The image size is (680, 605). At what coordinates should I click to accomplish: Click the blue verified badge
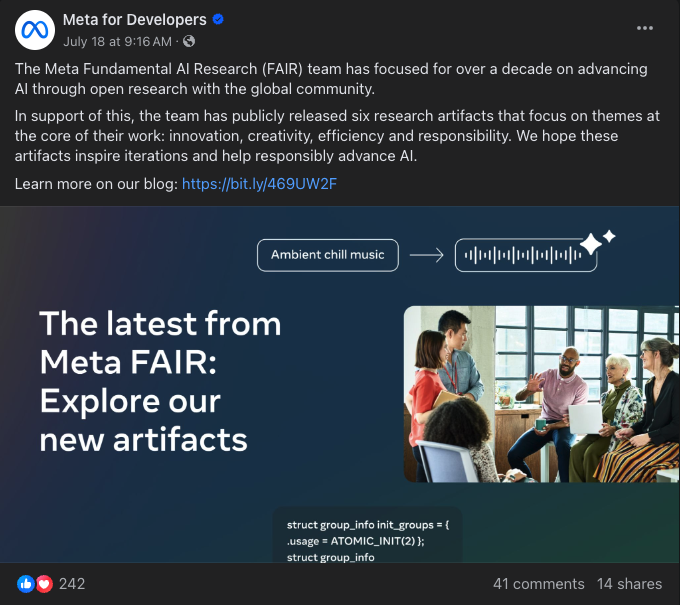218,20
